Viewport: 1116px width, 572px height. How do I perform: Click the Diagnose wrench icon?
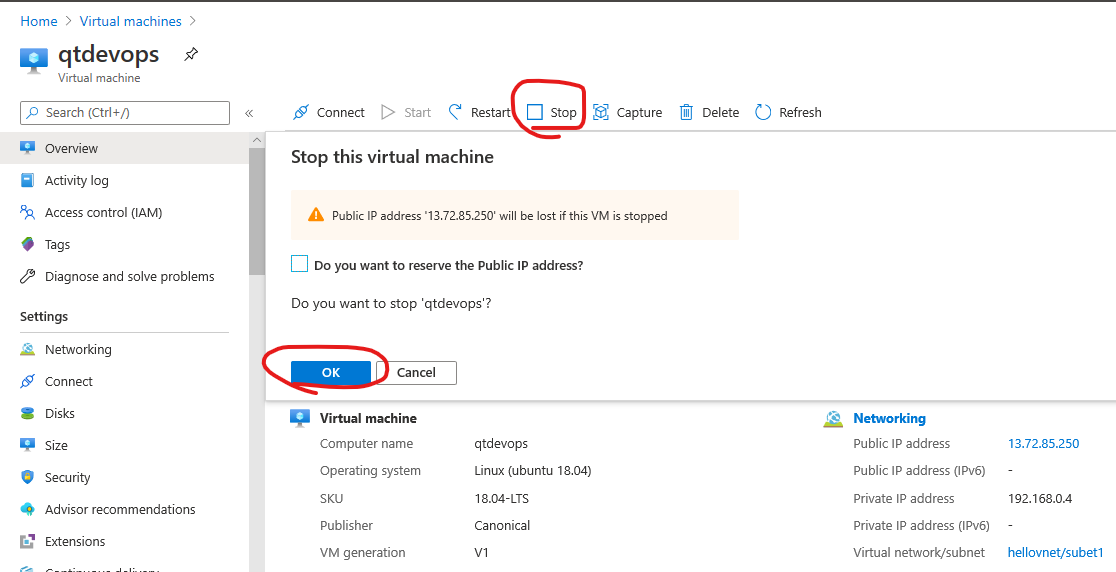coord(28,276)
